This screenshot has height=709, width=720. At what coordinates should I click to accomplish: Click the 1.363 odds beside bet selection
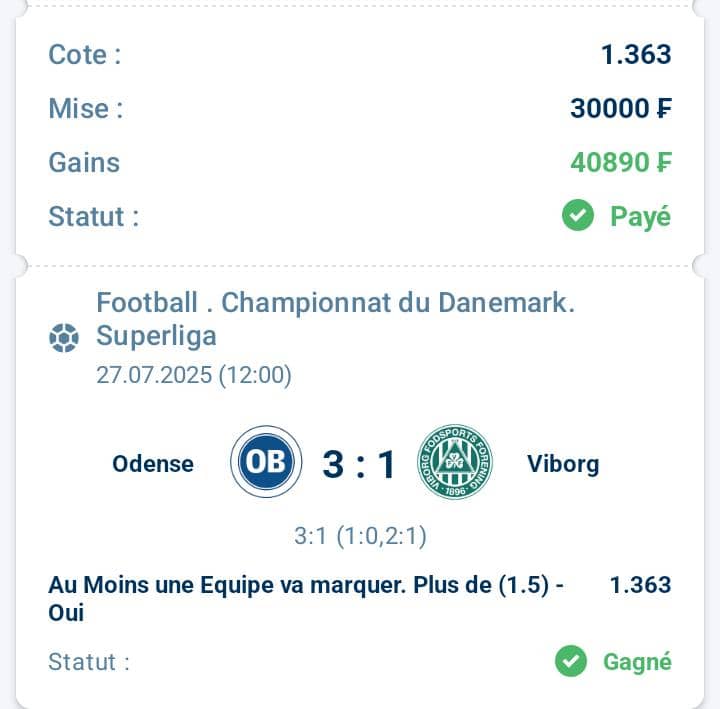pos(641,585)
